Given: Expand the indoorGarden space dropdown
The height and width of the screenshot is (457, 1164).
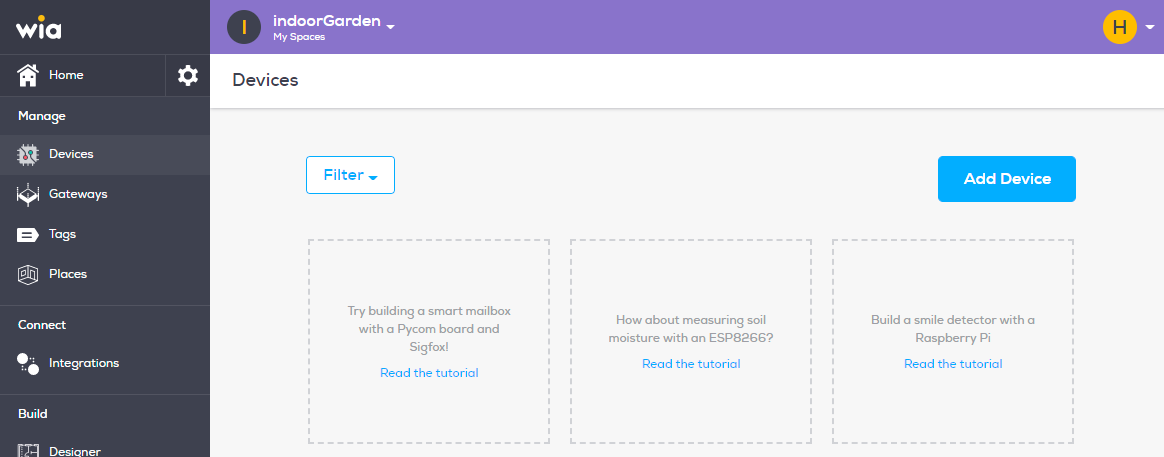Looking at the screenshot, I should pyautogui.click(x=390, y=27).
